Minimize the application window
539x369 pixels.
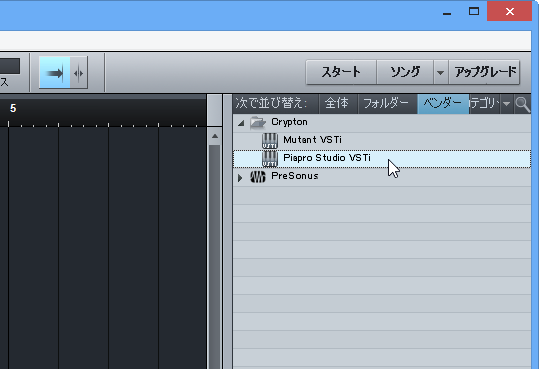tap(447, 12)
